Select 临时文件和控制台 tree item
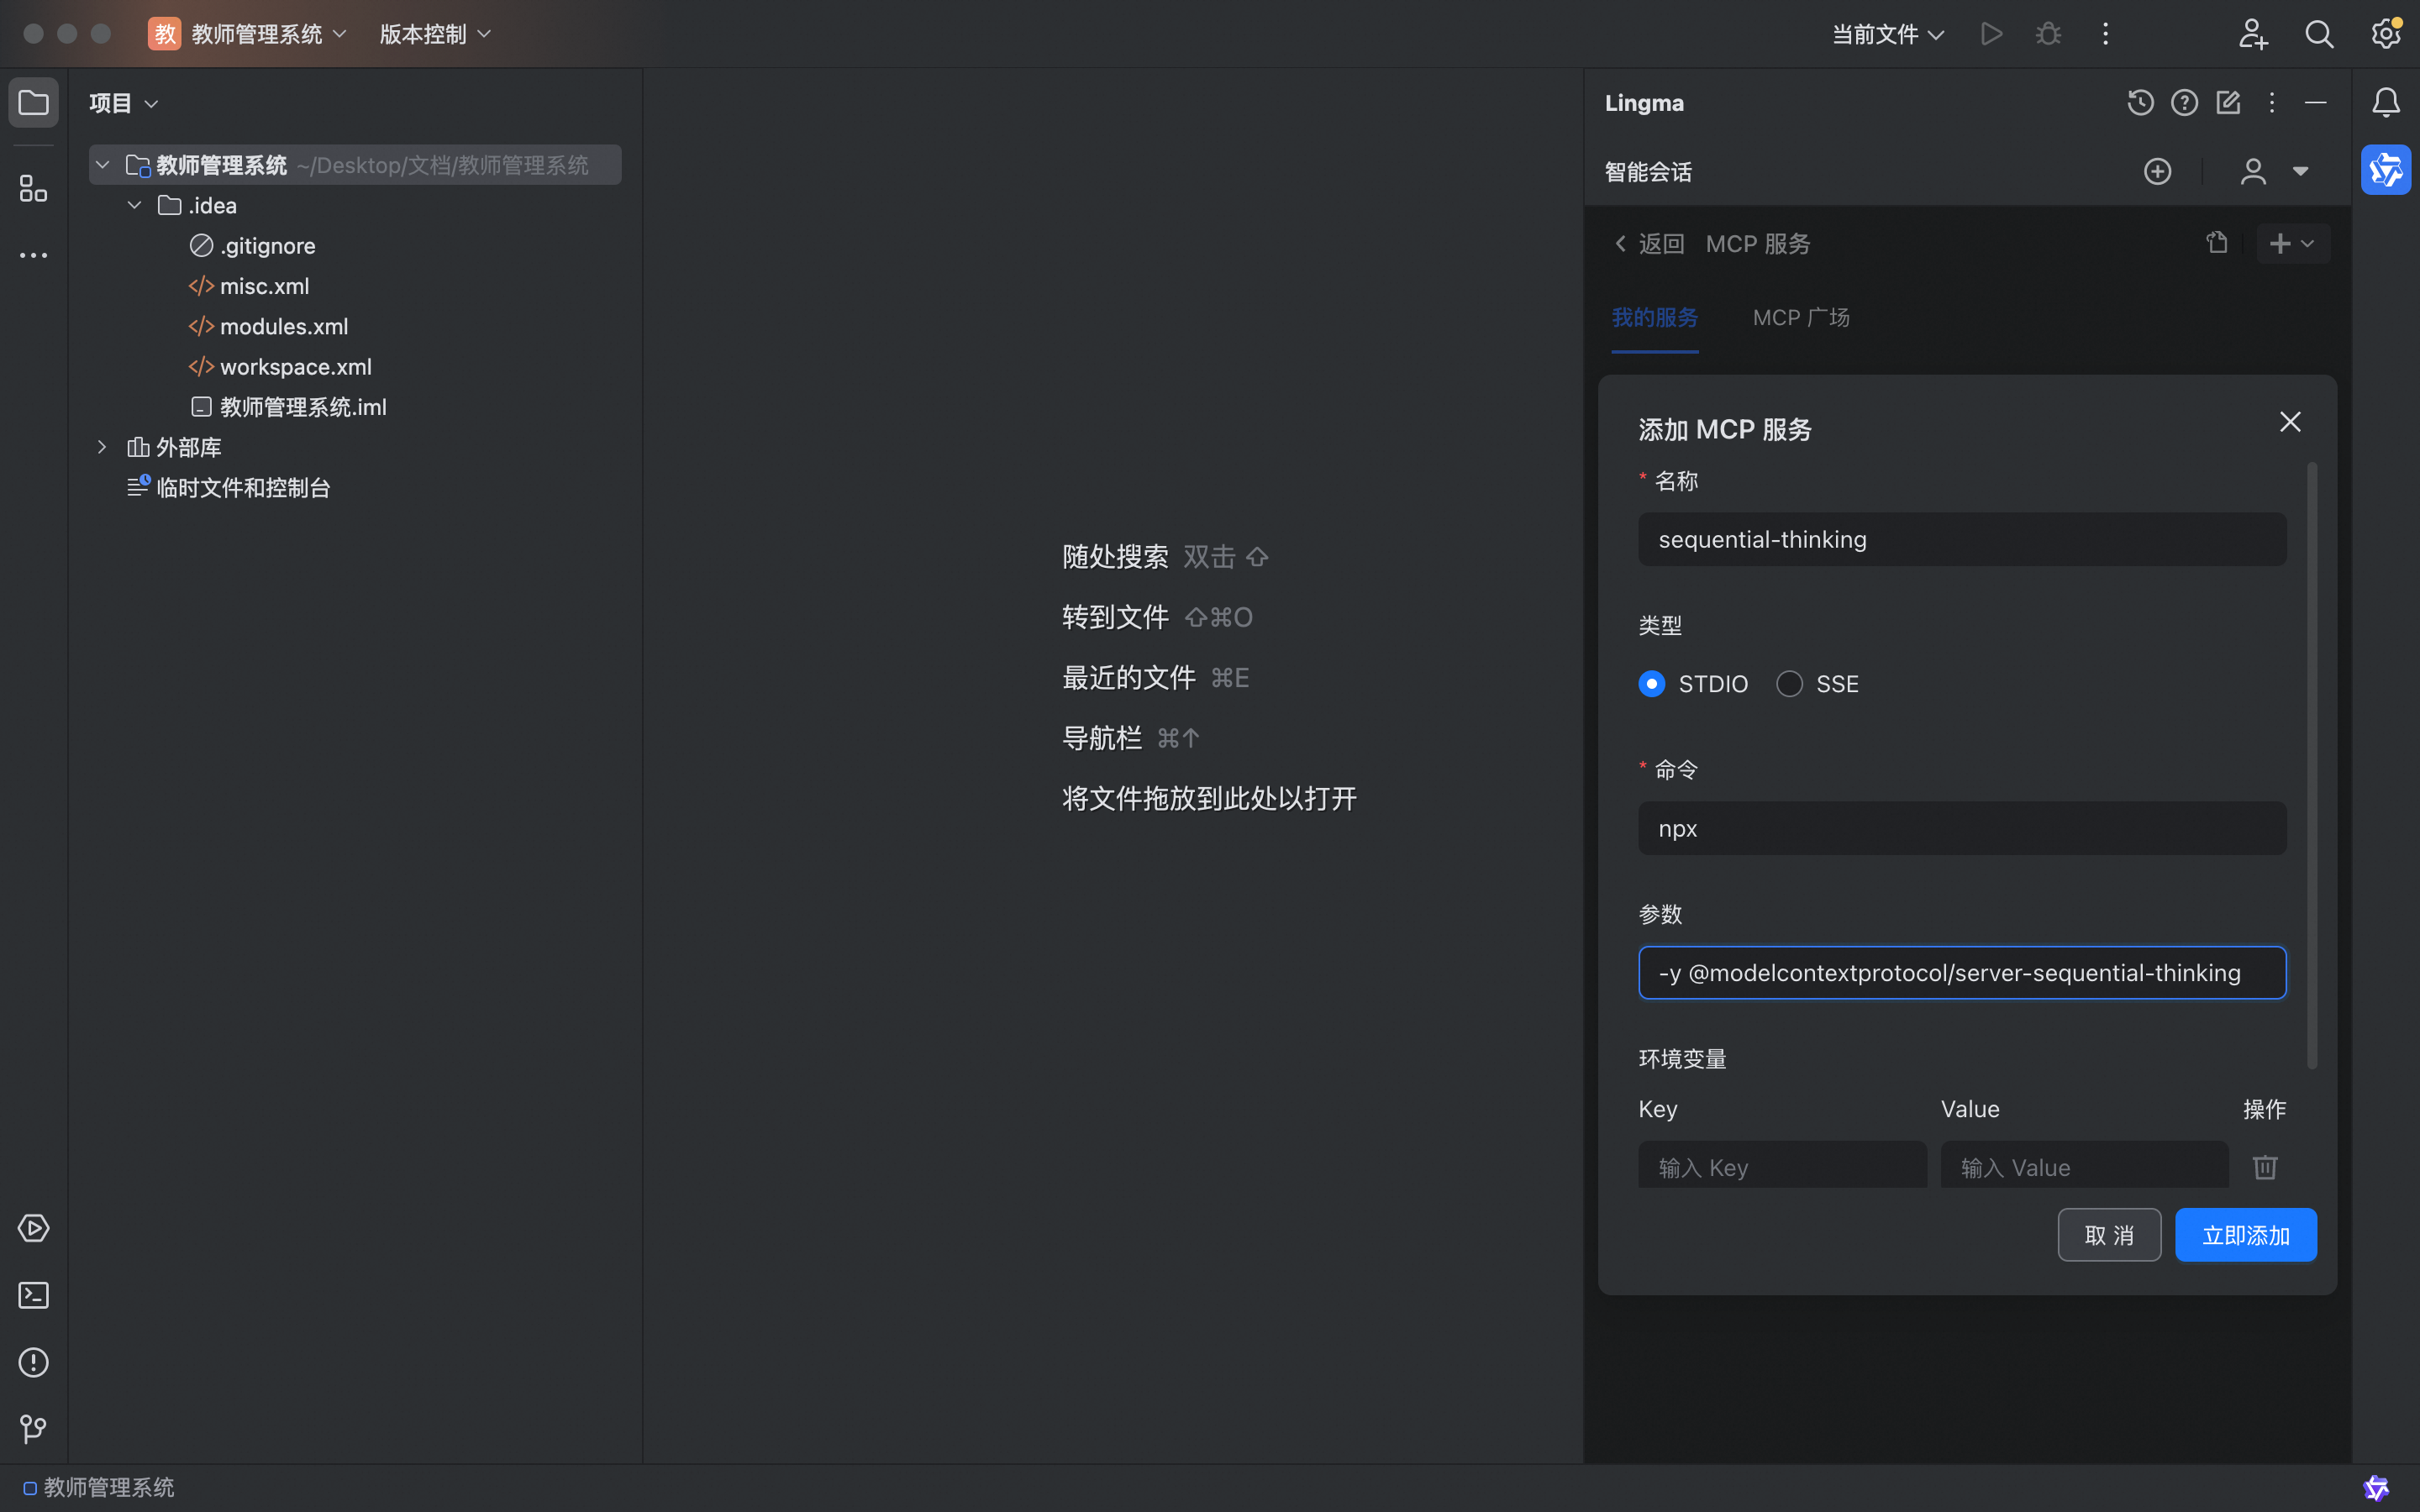The image size is (2420, 1512). tap(229, 488)
